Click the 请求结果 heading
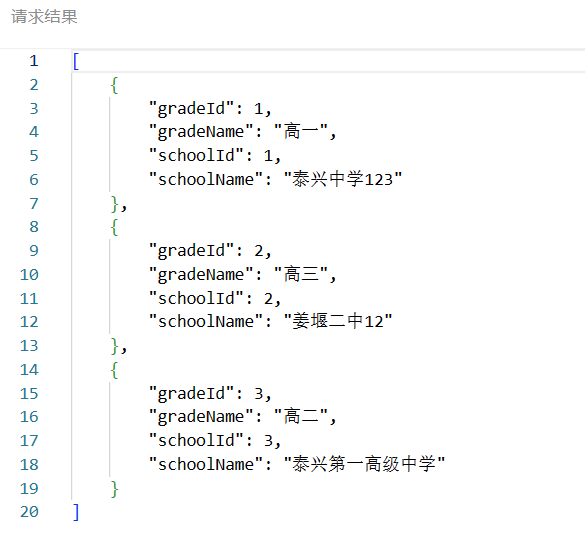Image resolution: width=585 pixels, height=545 pixels. click(x=44, y=17)
